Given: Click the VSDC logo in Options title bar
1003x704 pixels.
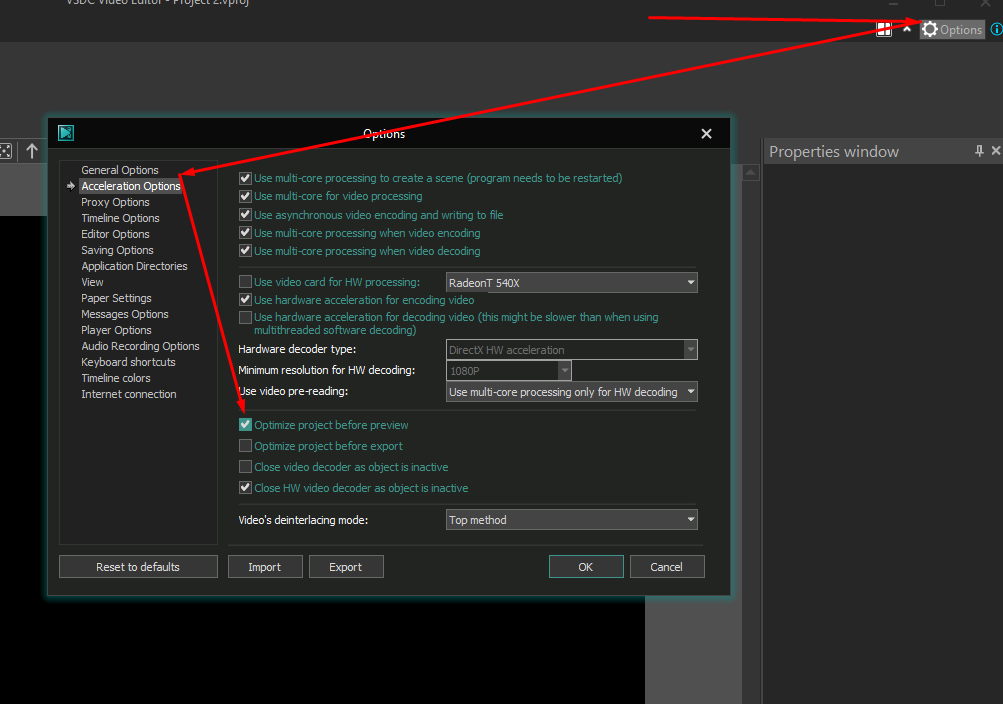Looking at the screenshot, I should (66, 132).
